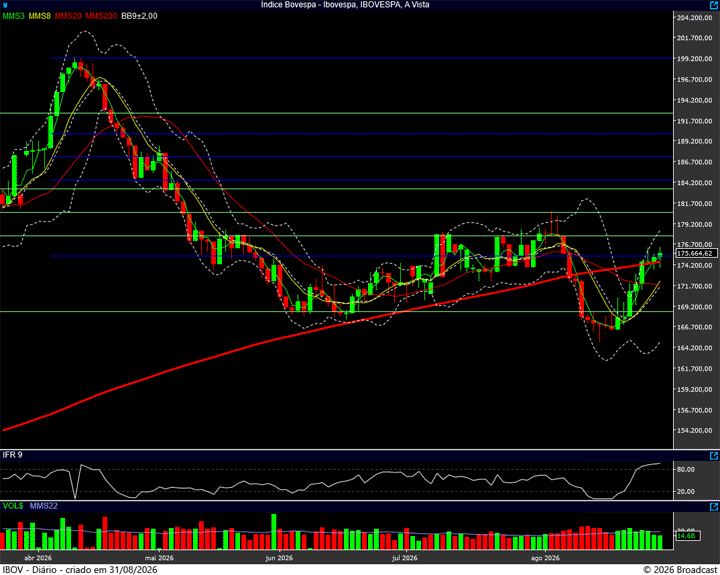Select the MMS3 moving average label
Screen dimensions: 720x575
click(13, 16)
